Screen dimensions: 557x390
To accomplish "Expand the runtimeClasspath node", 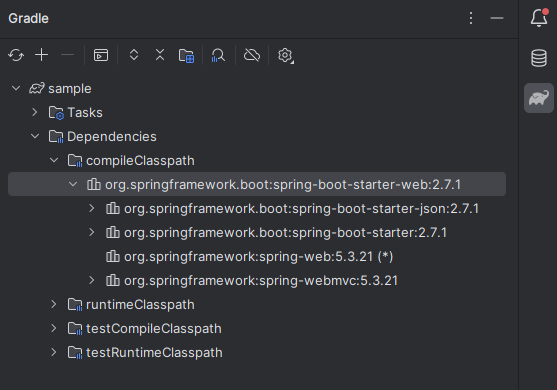I will click(x=54, y=304).
